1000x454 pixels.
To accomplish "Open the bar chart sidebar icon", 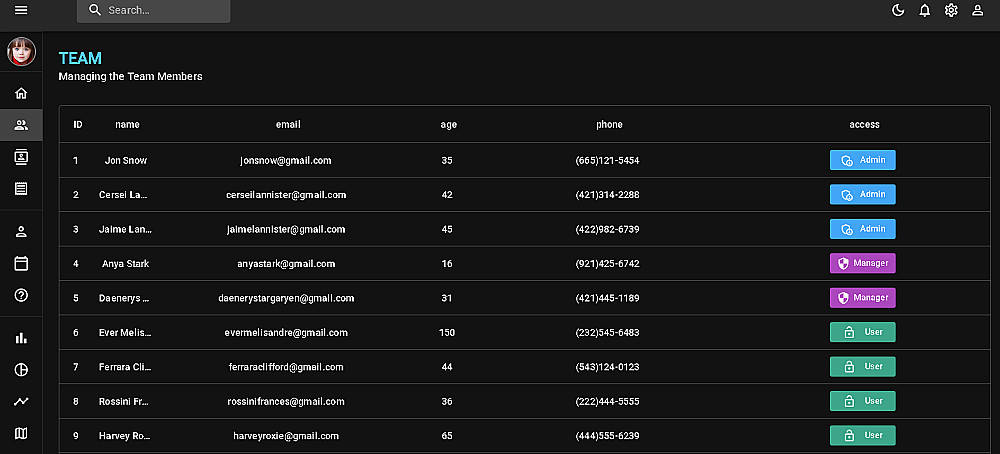I will click(21, 338).
